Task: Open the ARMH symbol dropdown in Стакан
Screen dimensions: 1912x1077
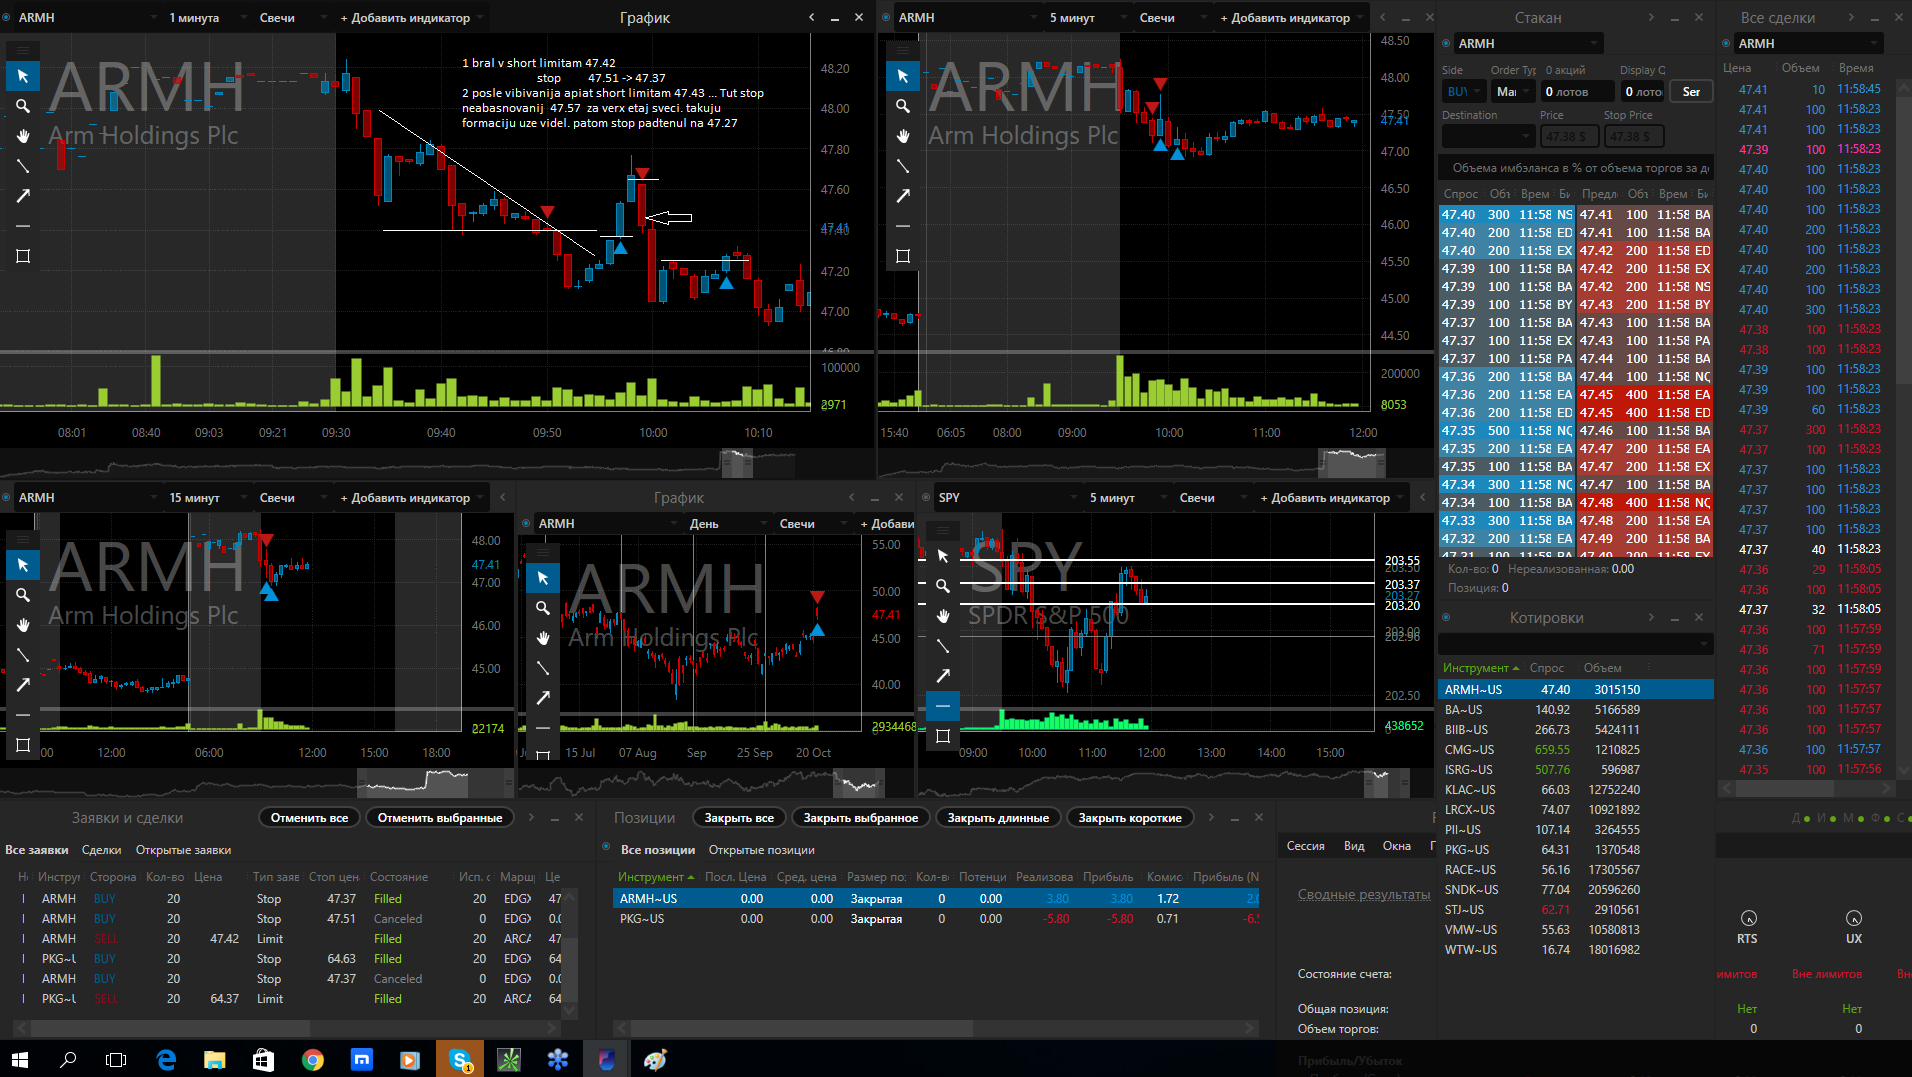Action: pyautogui.click(x=1528, y=43)
